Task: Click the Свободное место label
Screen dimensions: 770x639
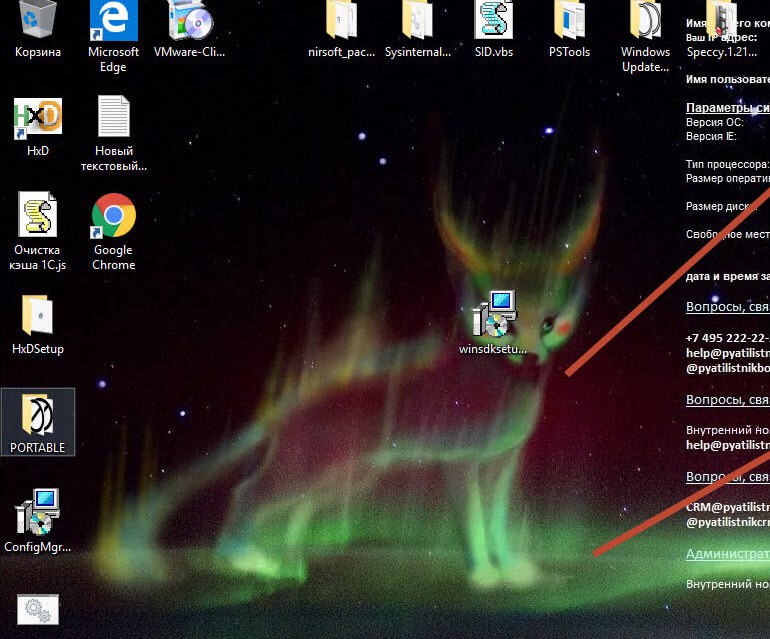Action: (x=727, y=234)
